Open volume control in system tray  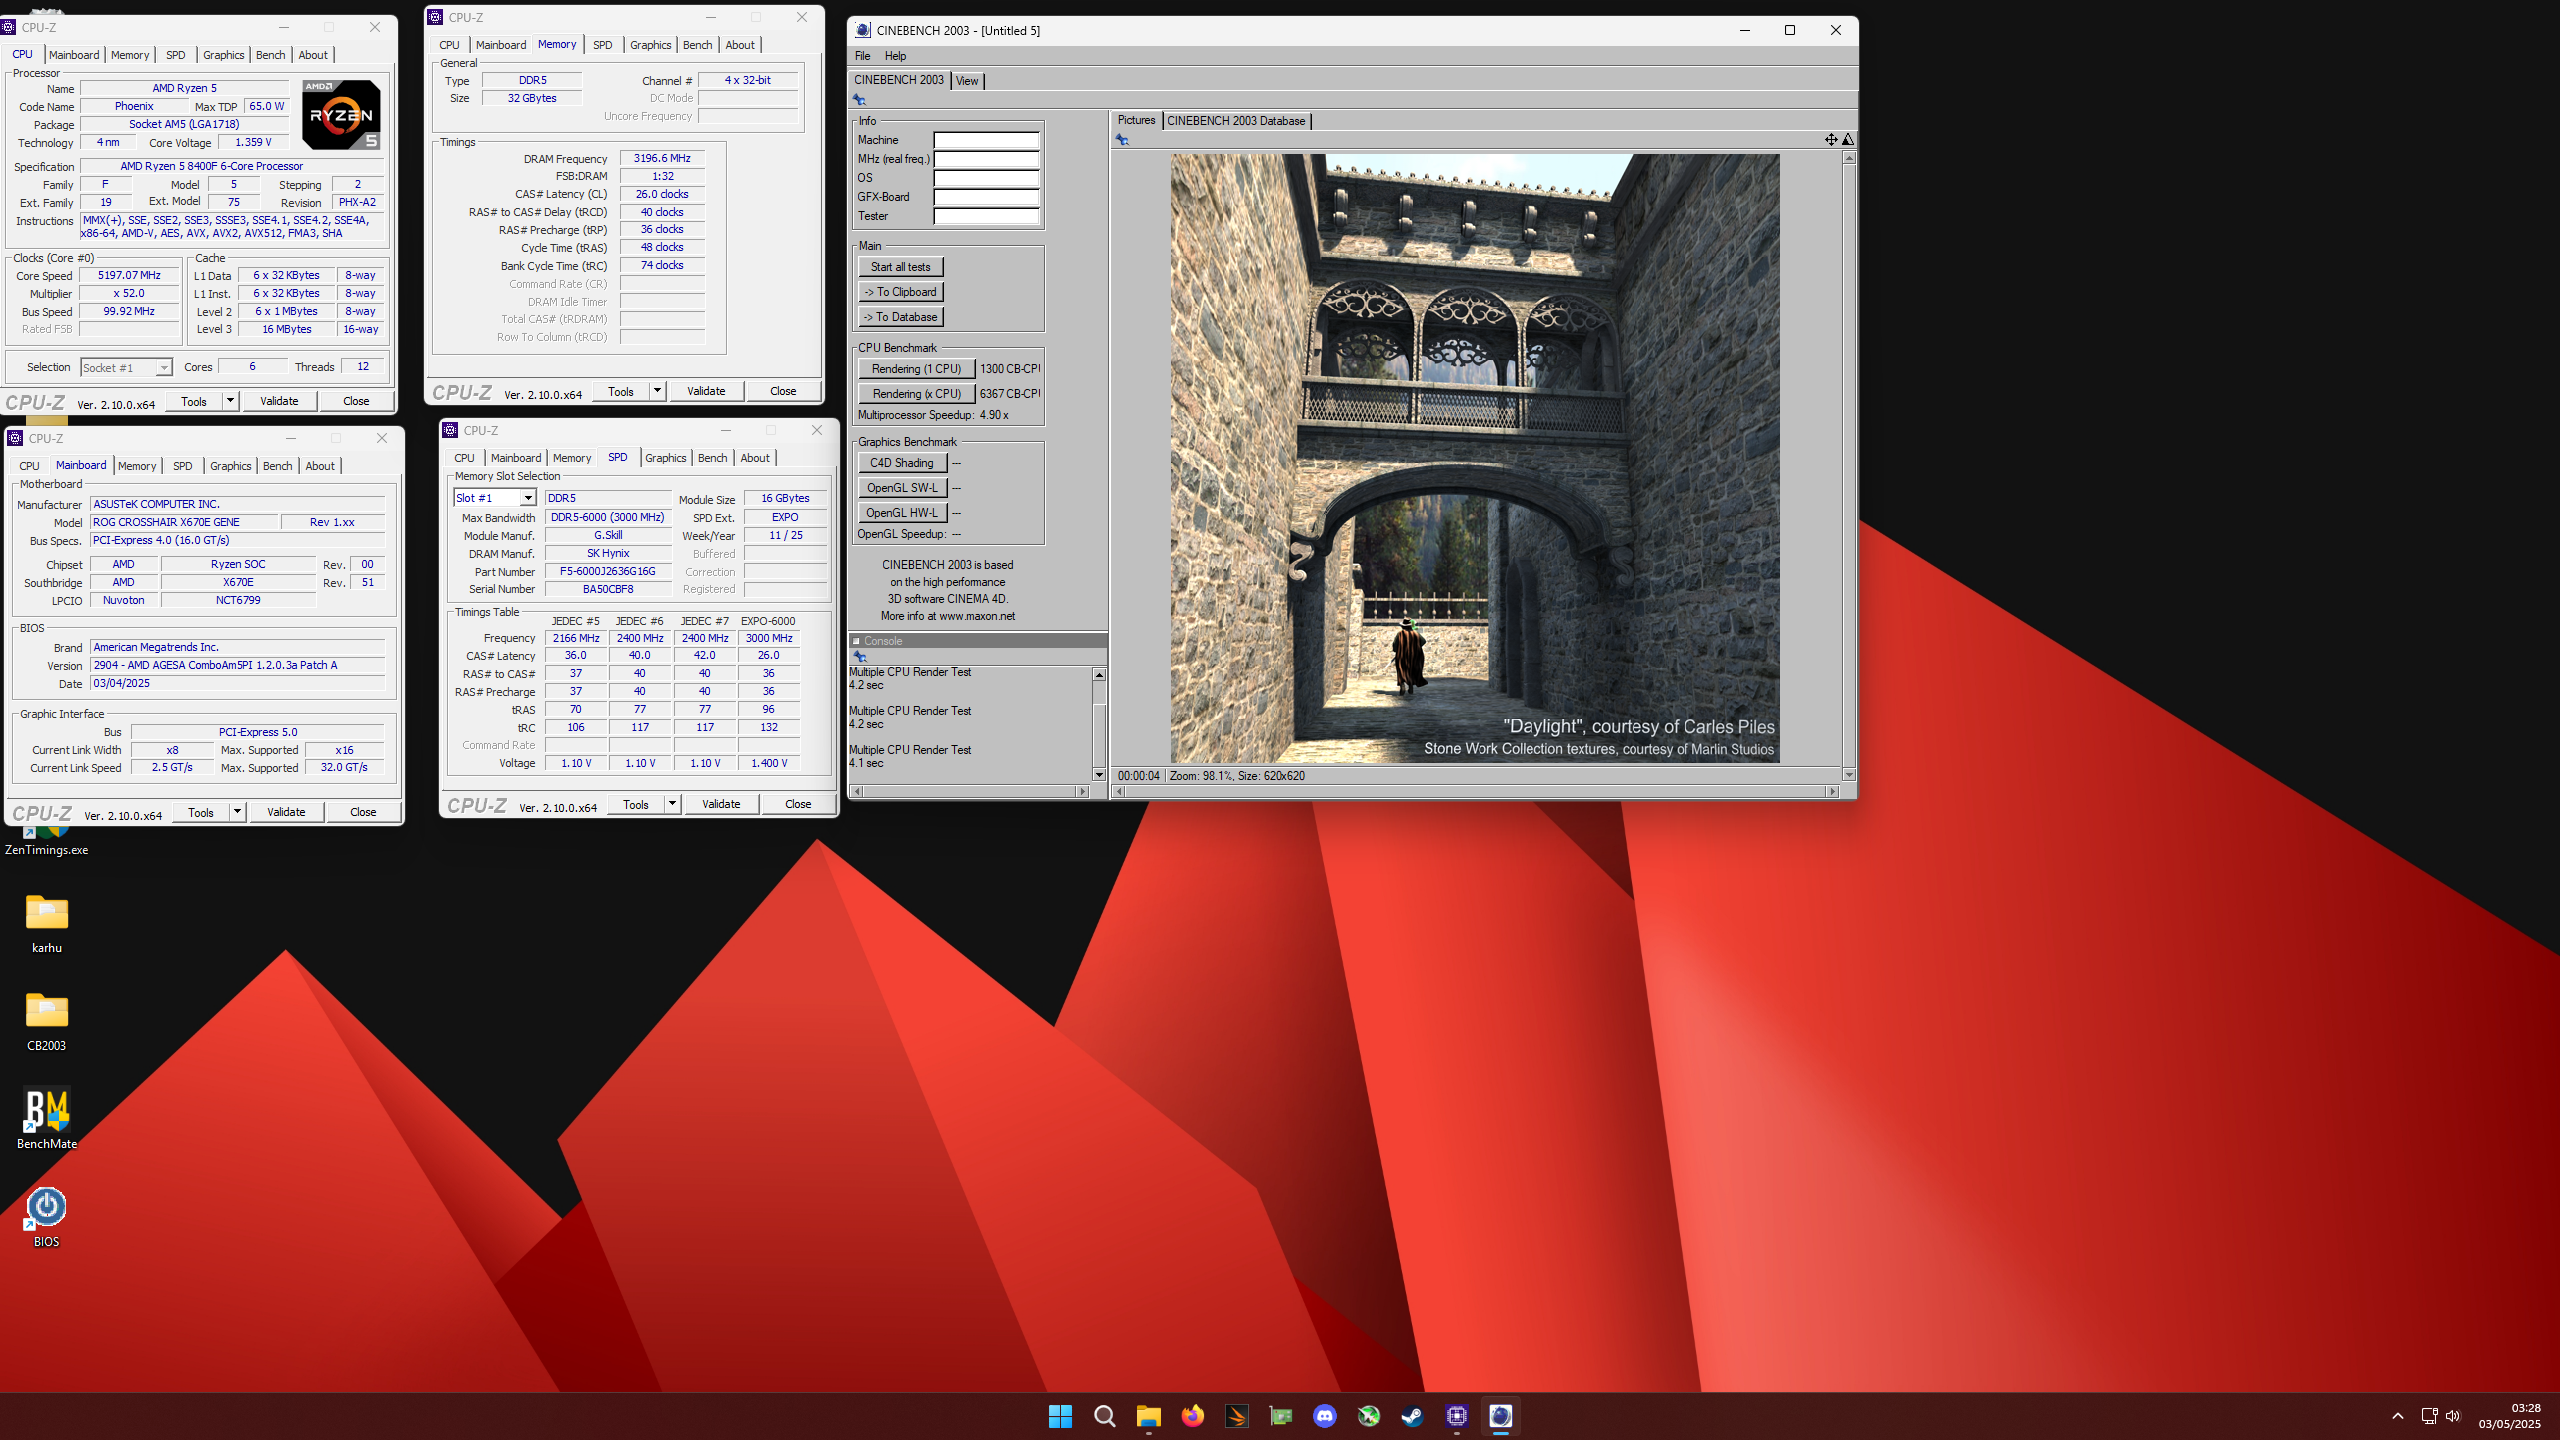(2452, 1416)
